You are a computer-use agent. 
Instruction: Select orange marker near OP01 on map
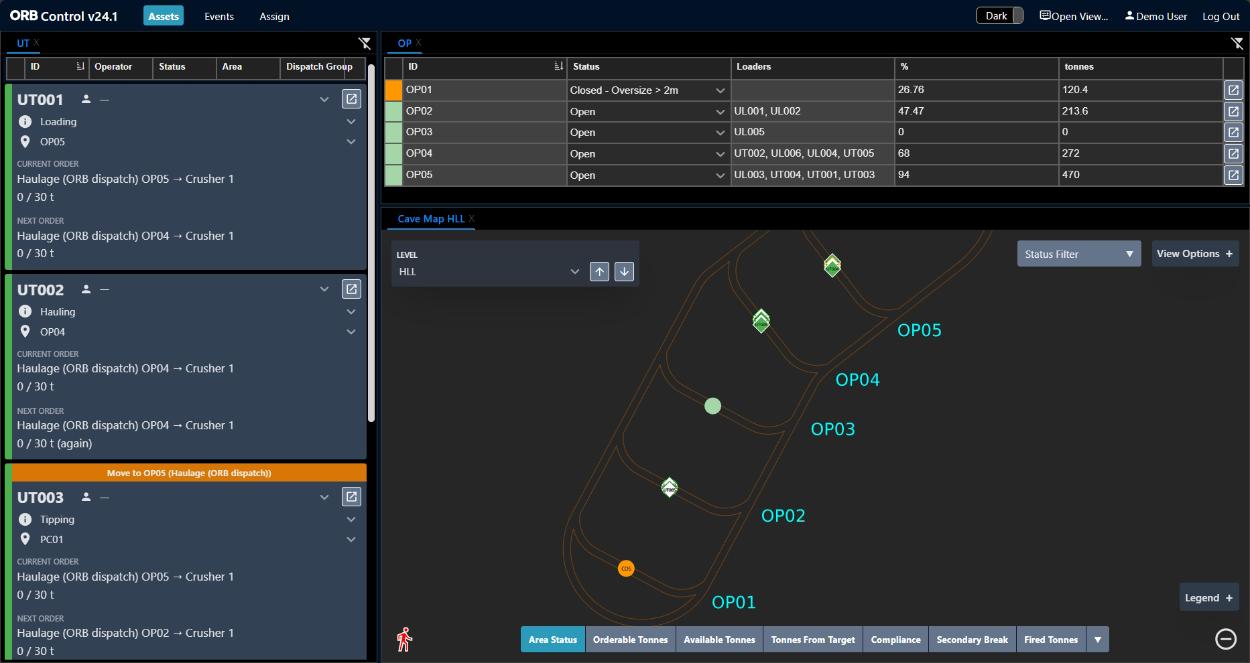point(626,568)
